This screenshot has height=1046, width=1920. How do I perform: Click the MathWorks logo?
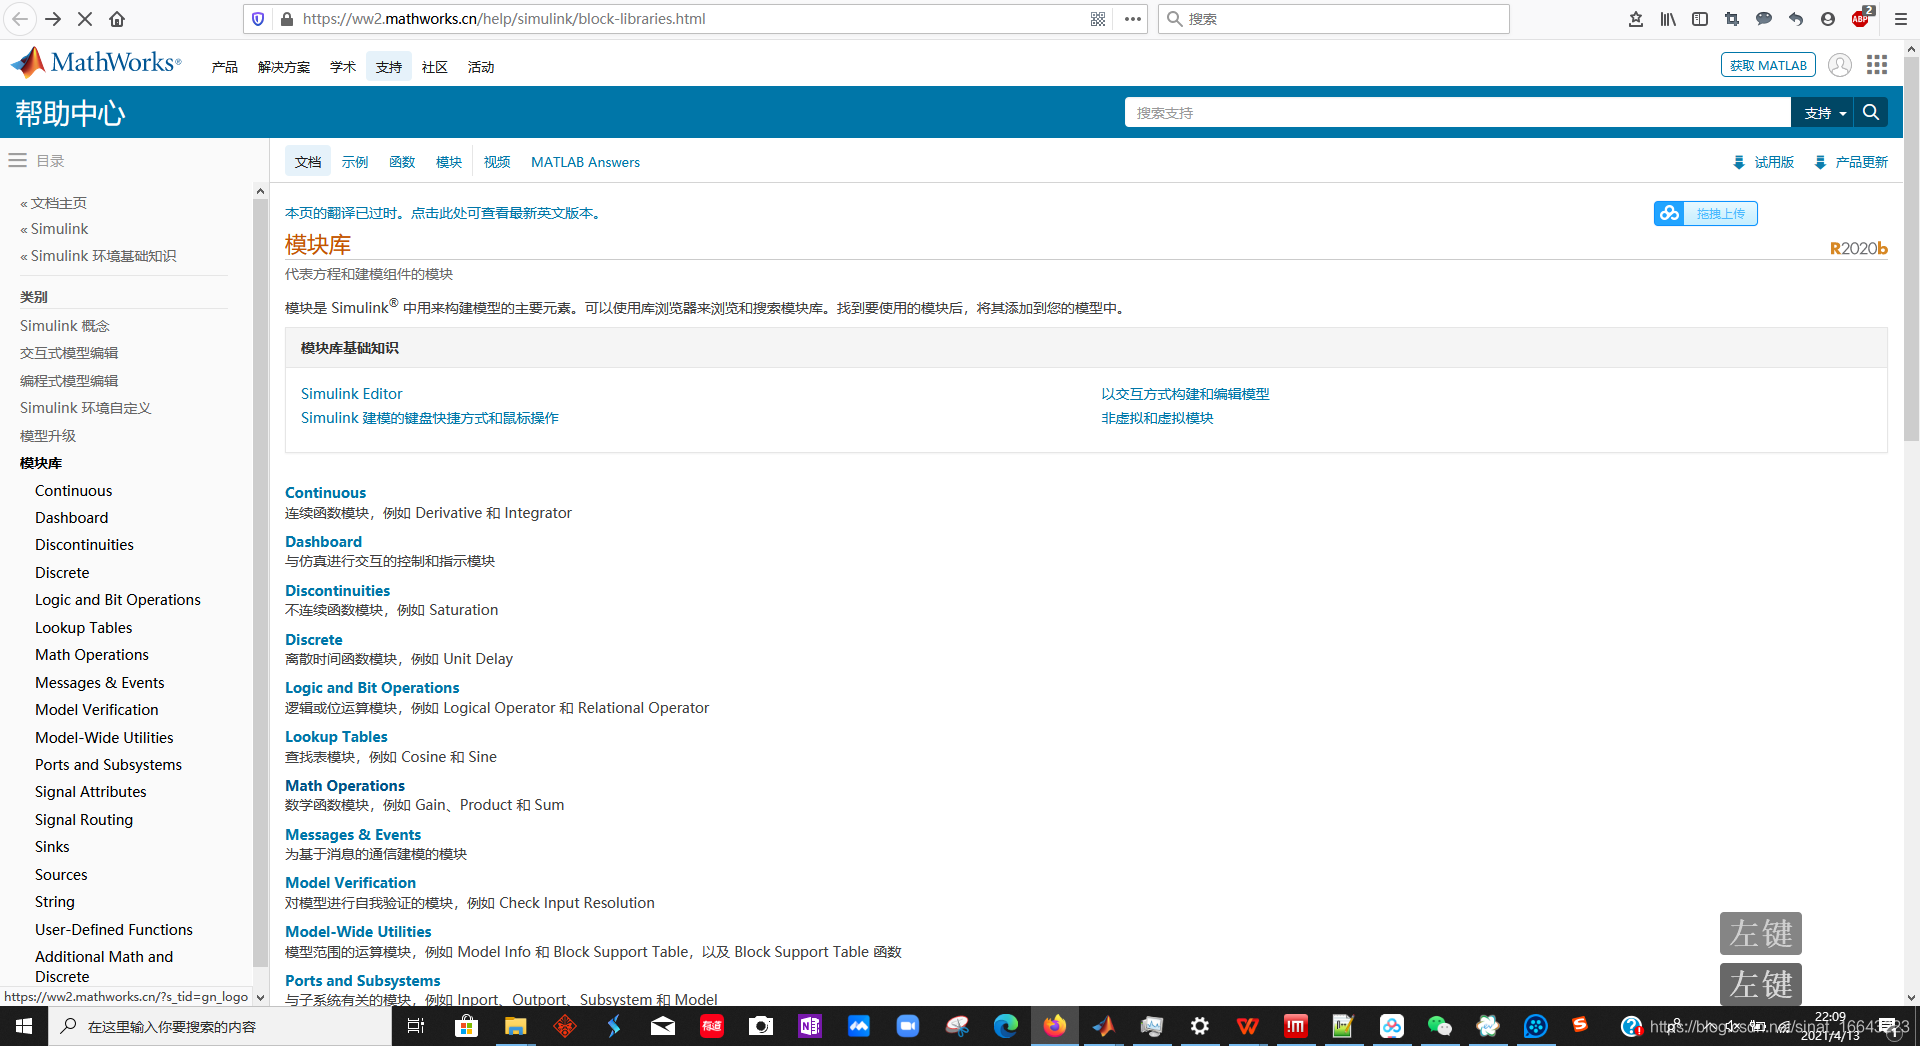pyautogui.click(x=96, y=63)
